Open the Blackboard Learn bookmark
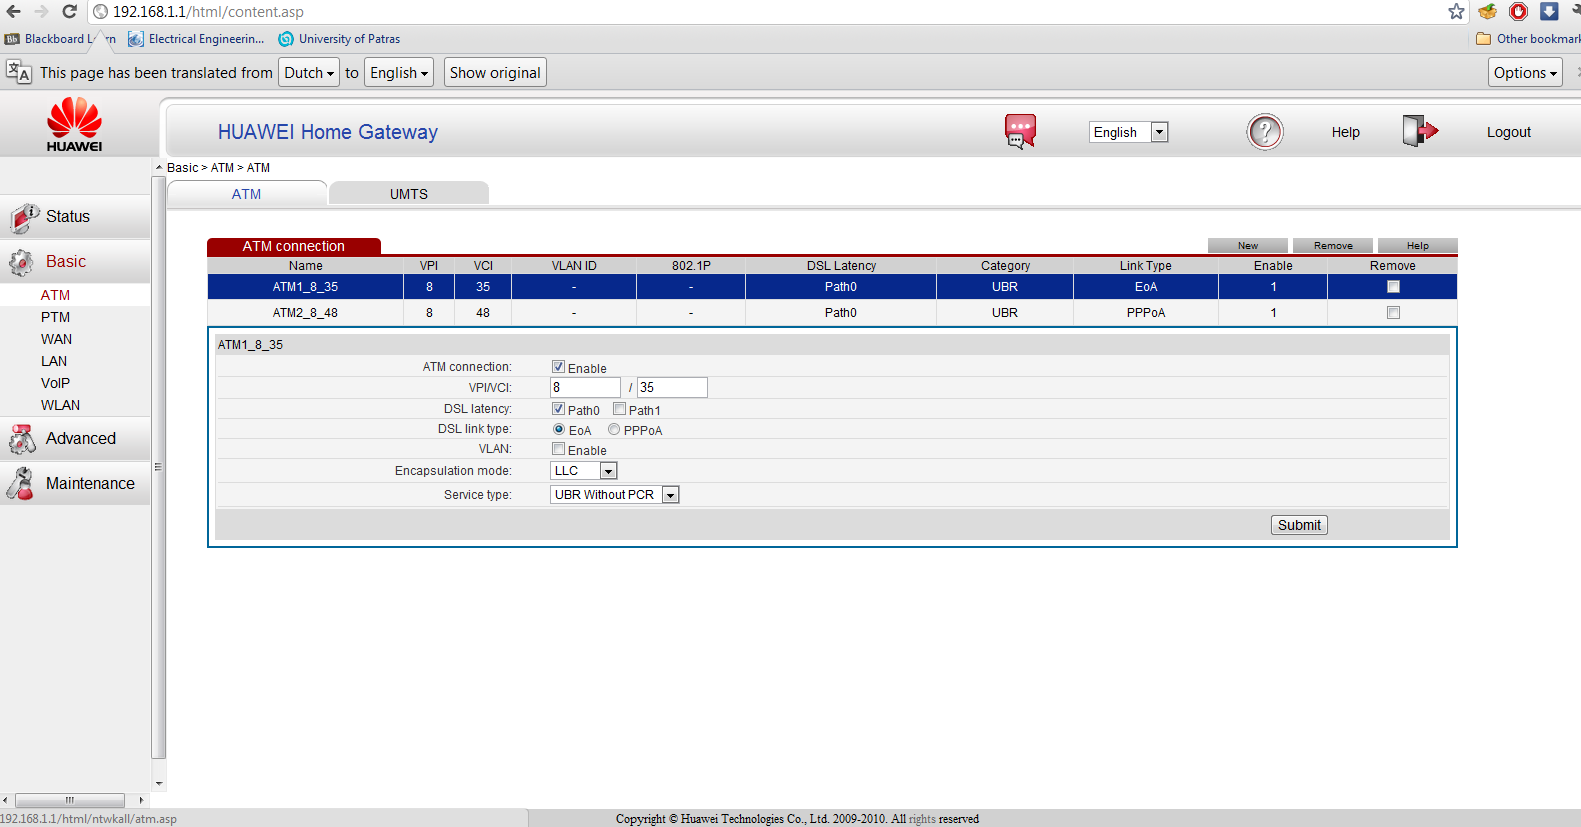 60,39
